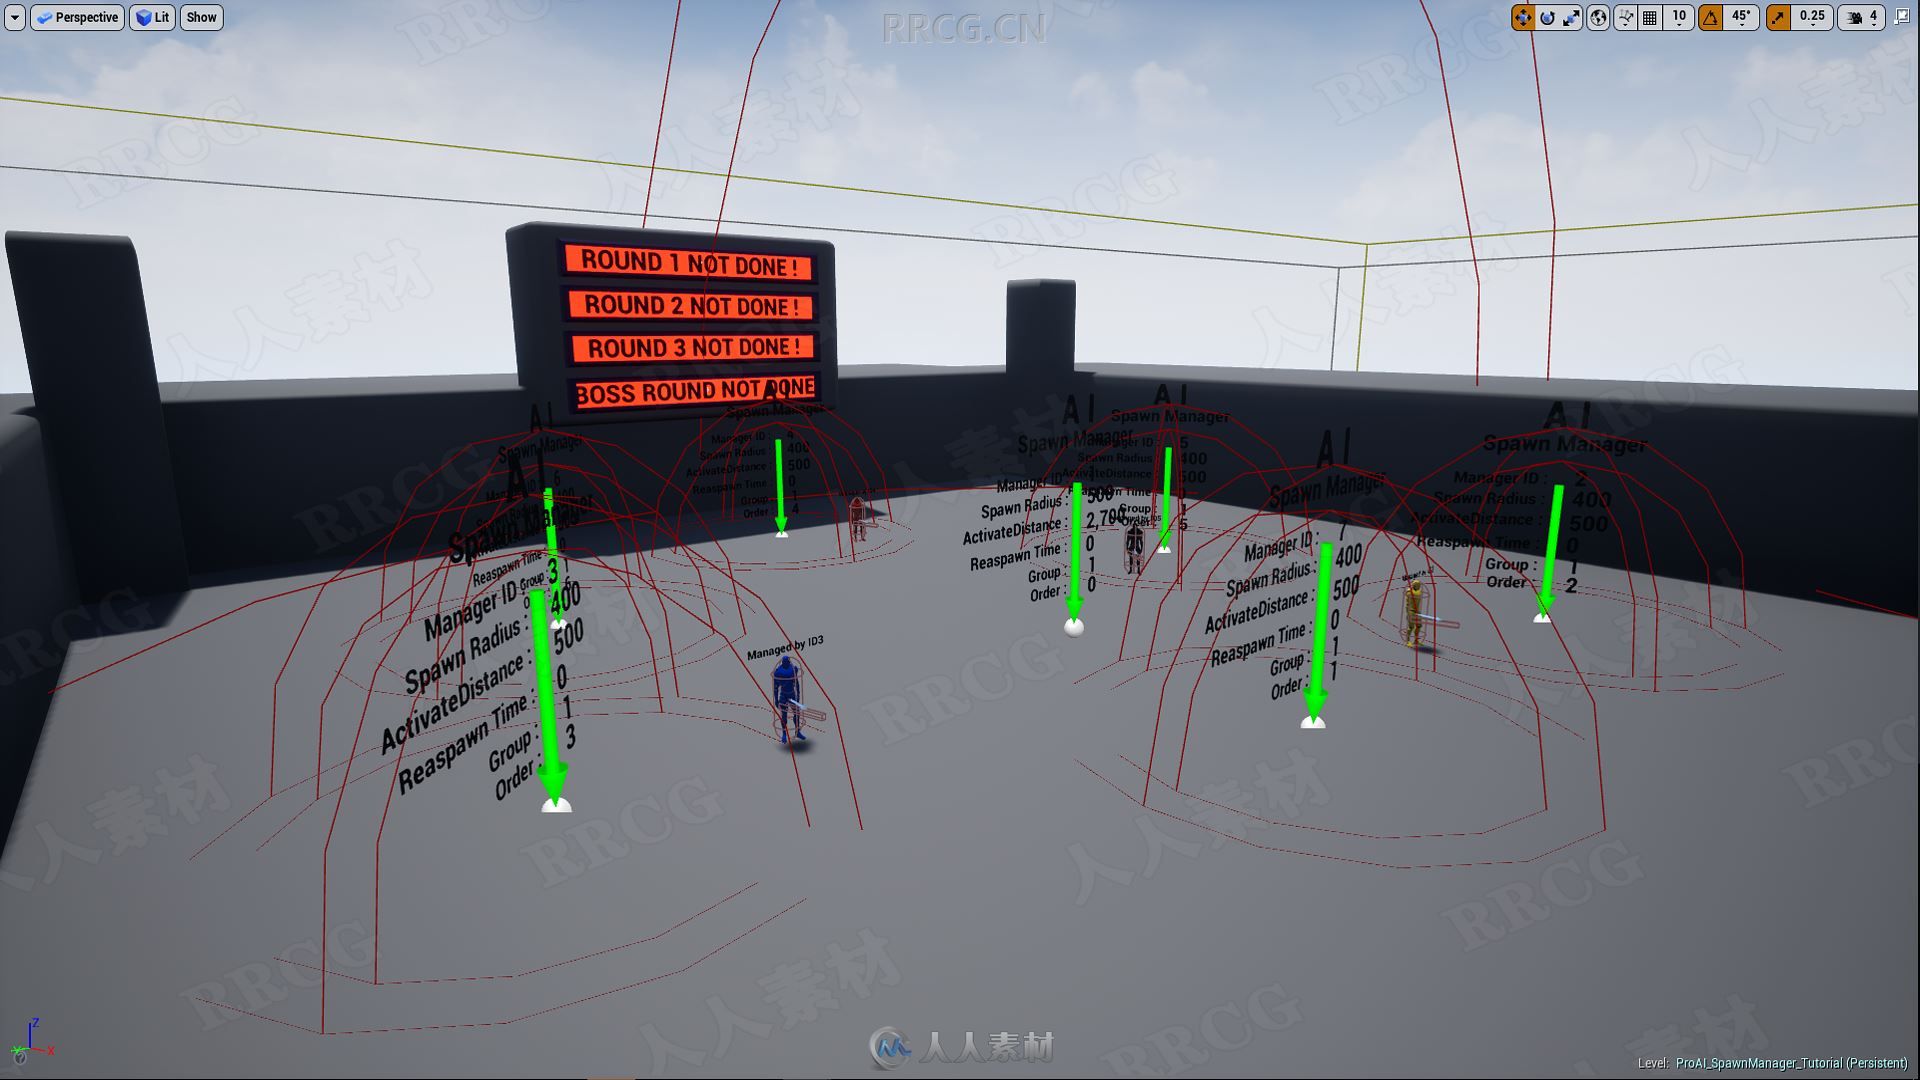Toggle Lit rendering checkbox

click(150, 17)
